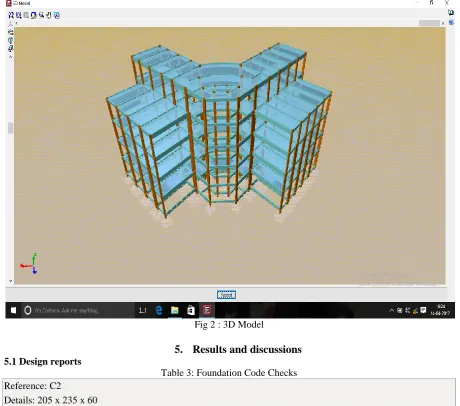Screen dimensions: 460x406
Task: Click the red structural app taskbar icon
Action: 207,310
